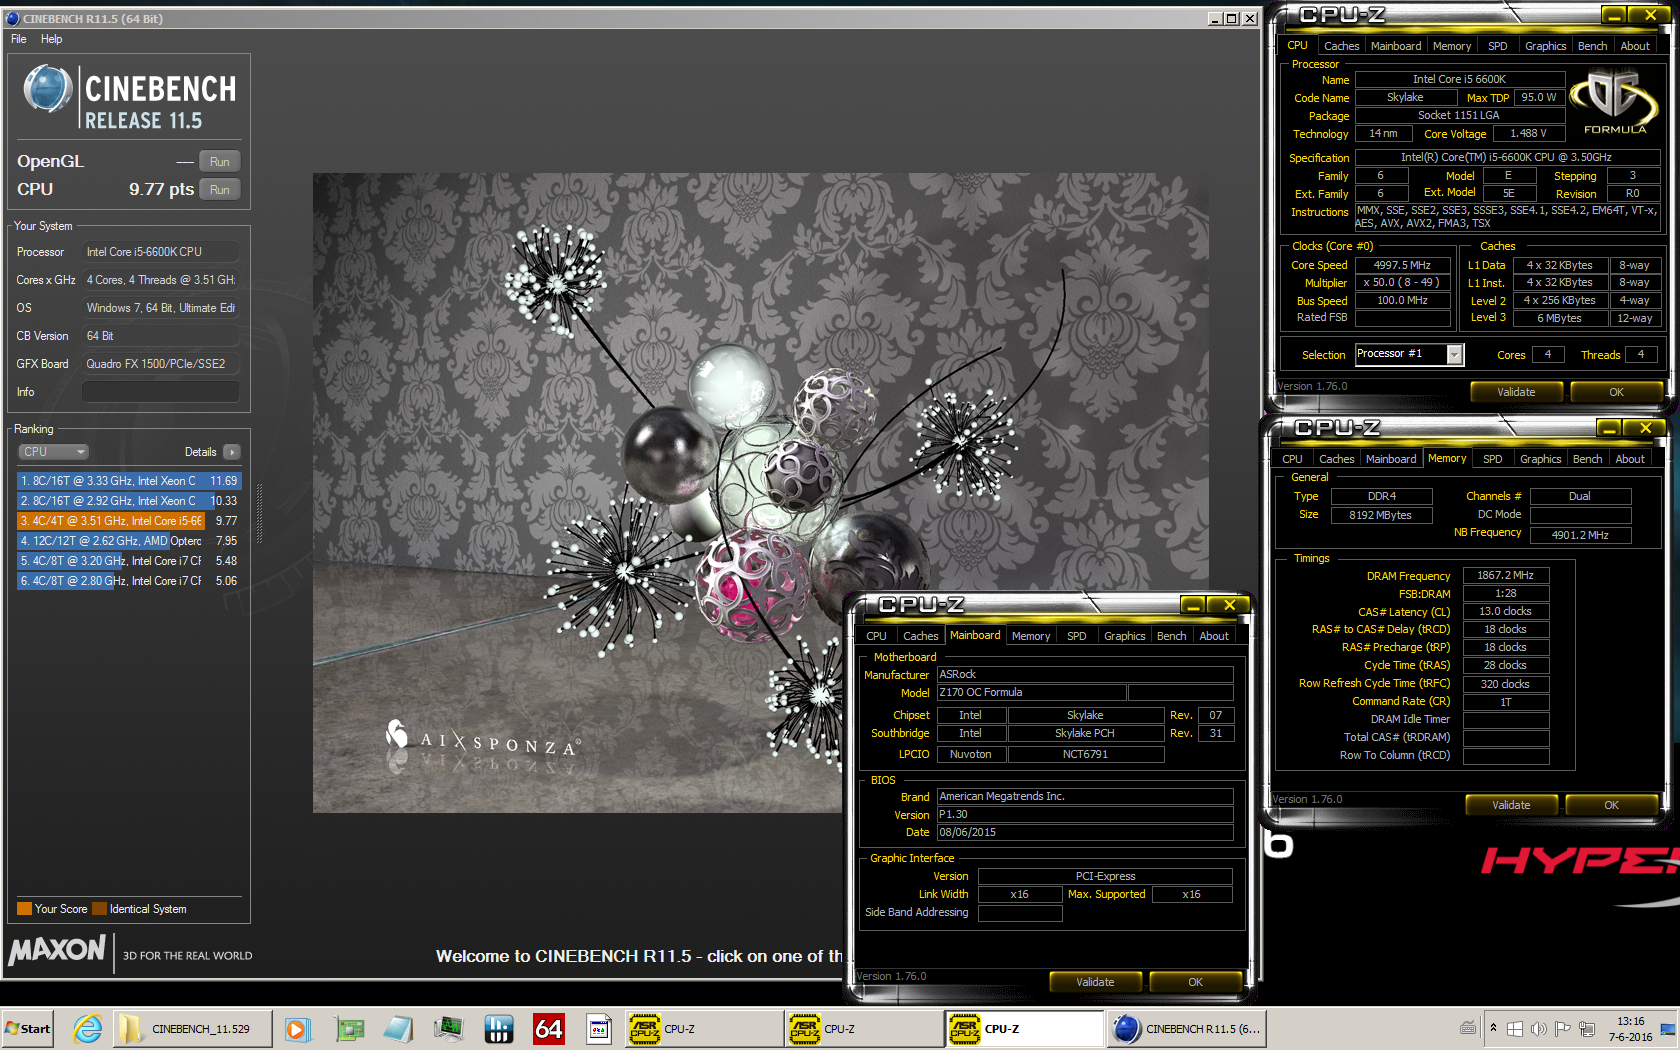Image resolution: width=1680 pixels, height=1050 pixels.
Task: Open the red AIDA64 taskbar icon
Action: (x=548, y=1028)
